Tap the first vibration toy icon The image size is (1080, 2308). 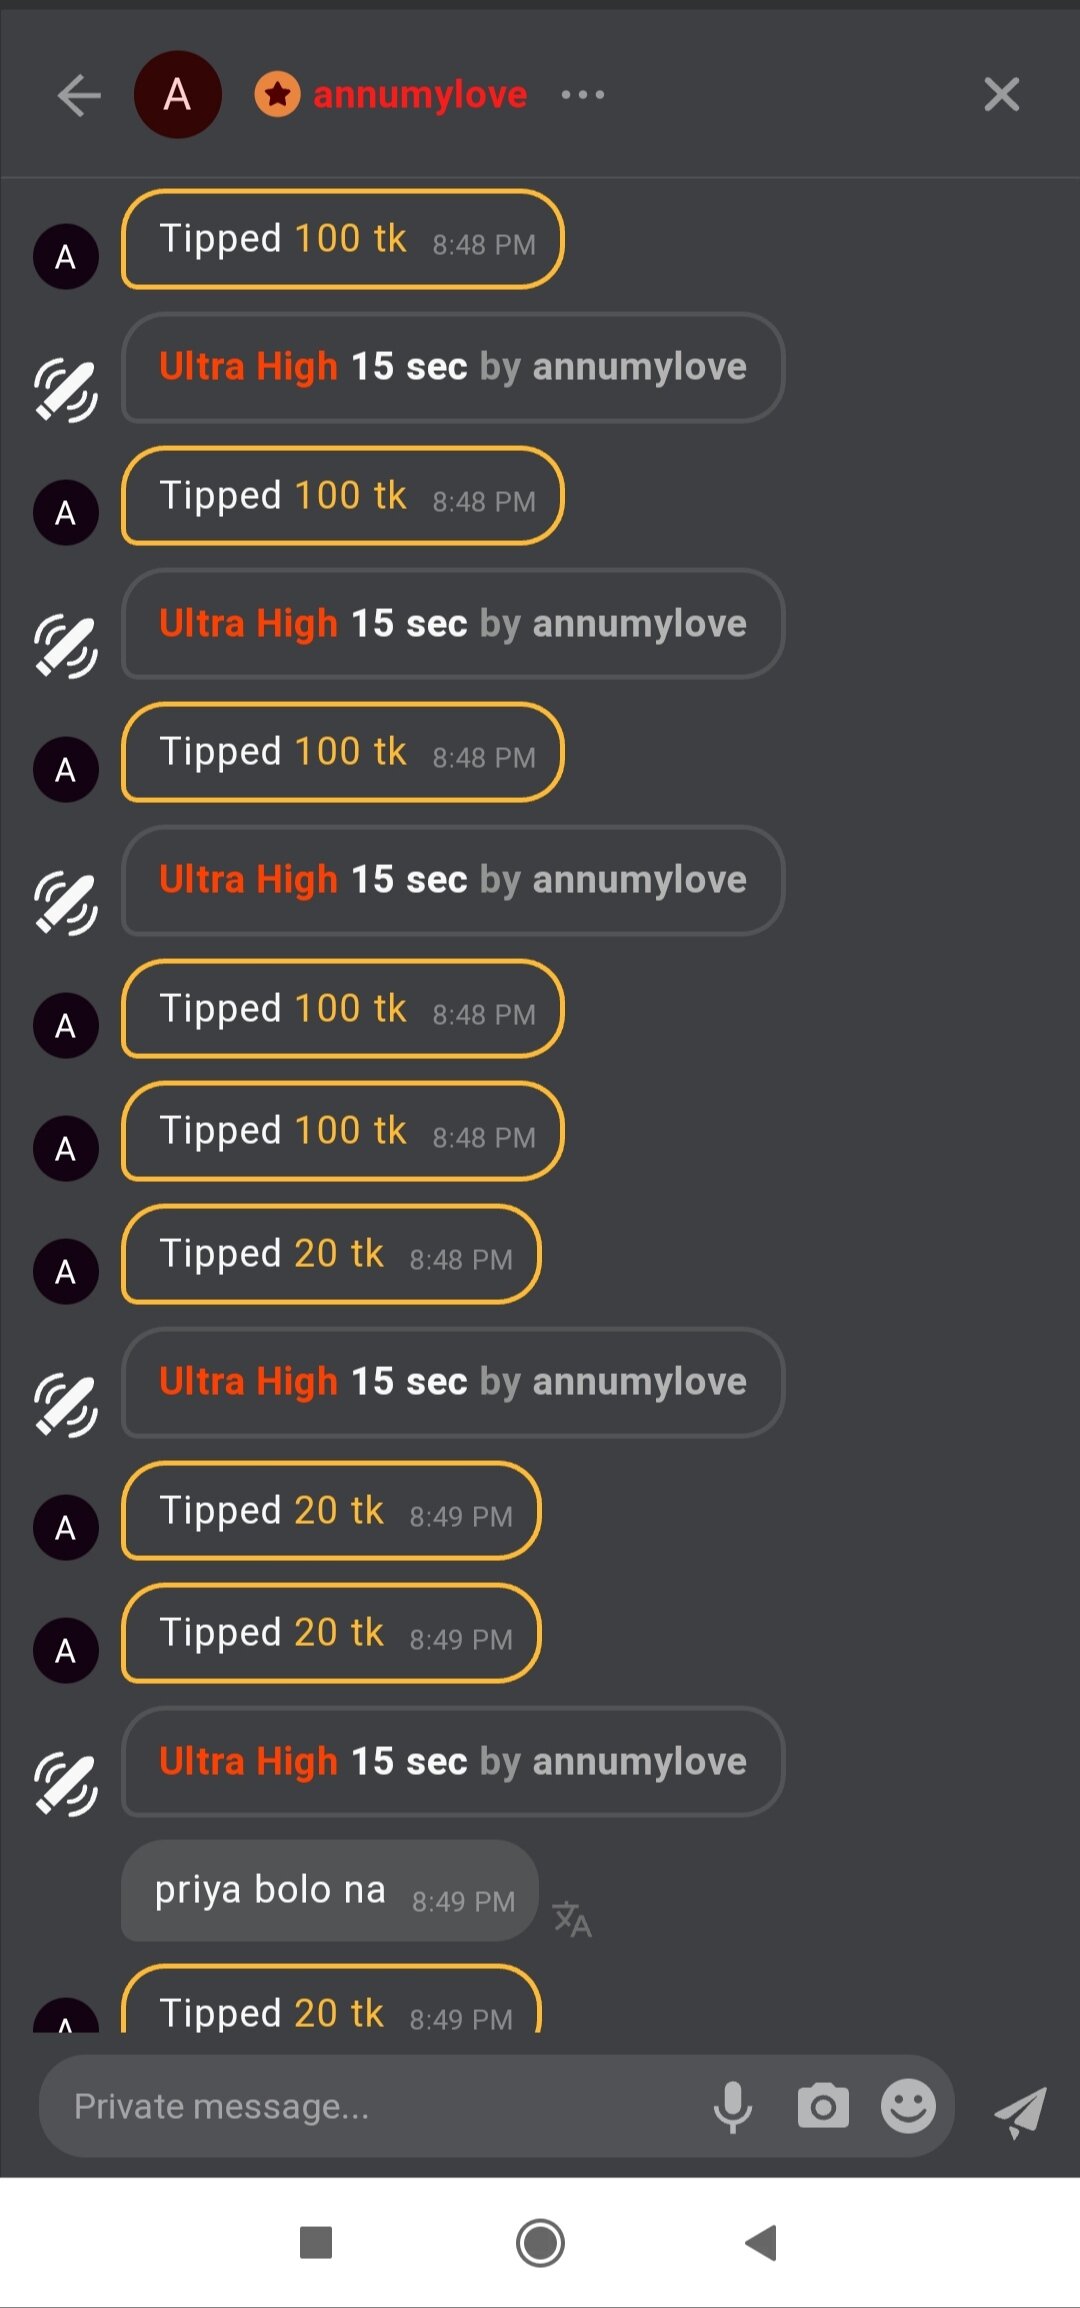[66, 389]
